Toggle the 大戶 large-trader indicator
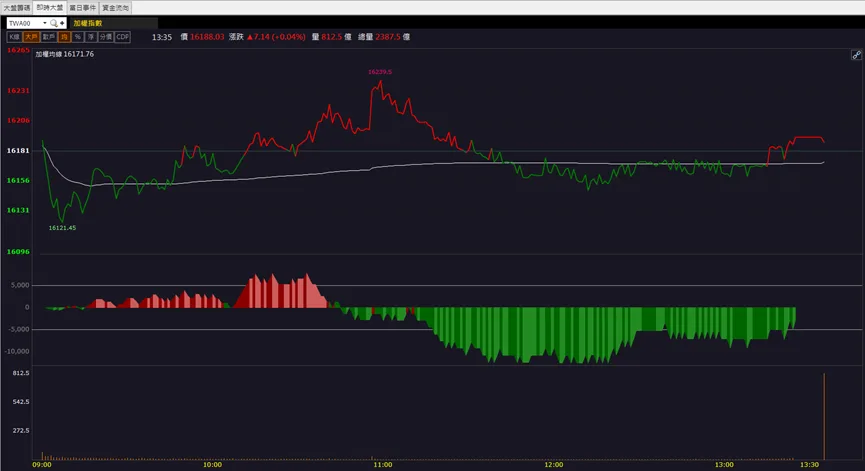The height and width of the screenshot is (471, 865). (31, 37)
